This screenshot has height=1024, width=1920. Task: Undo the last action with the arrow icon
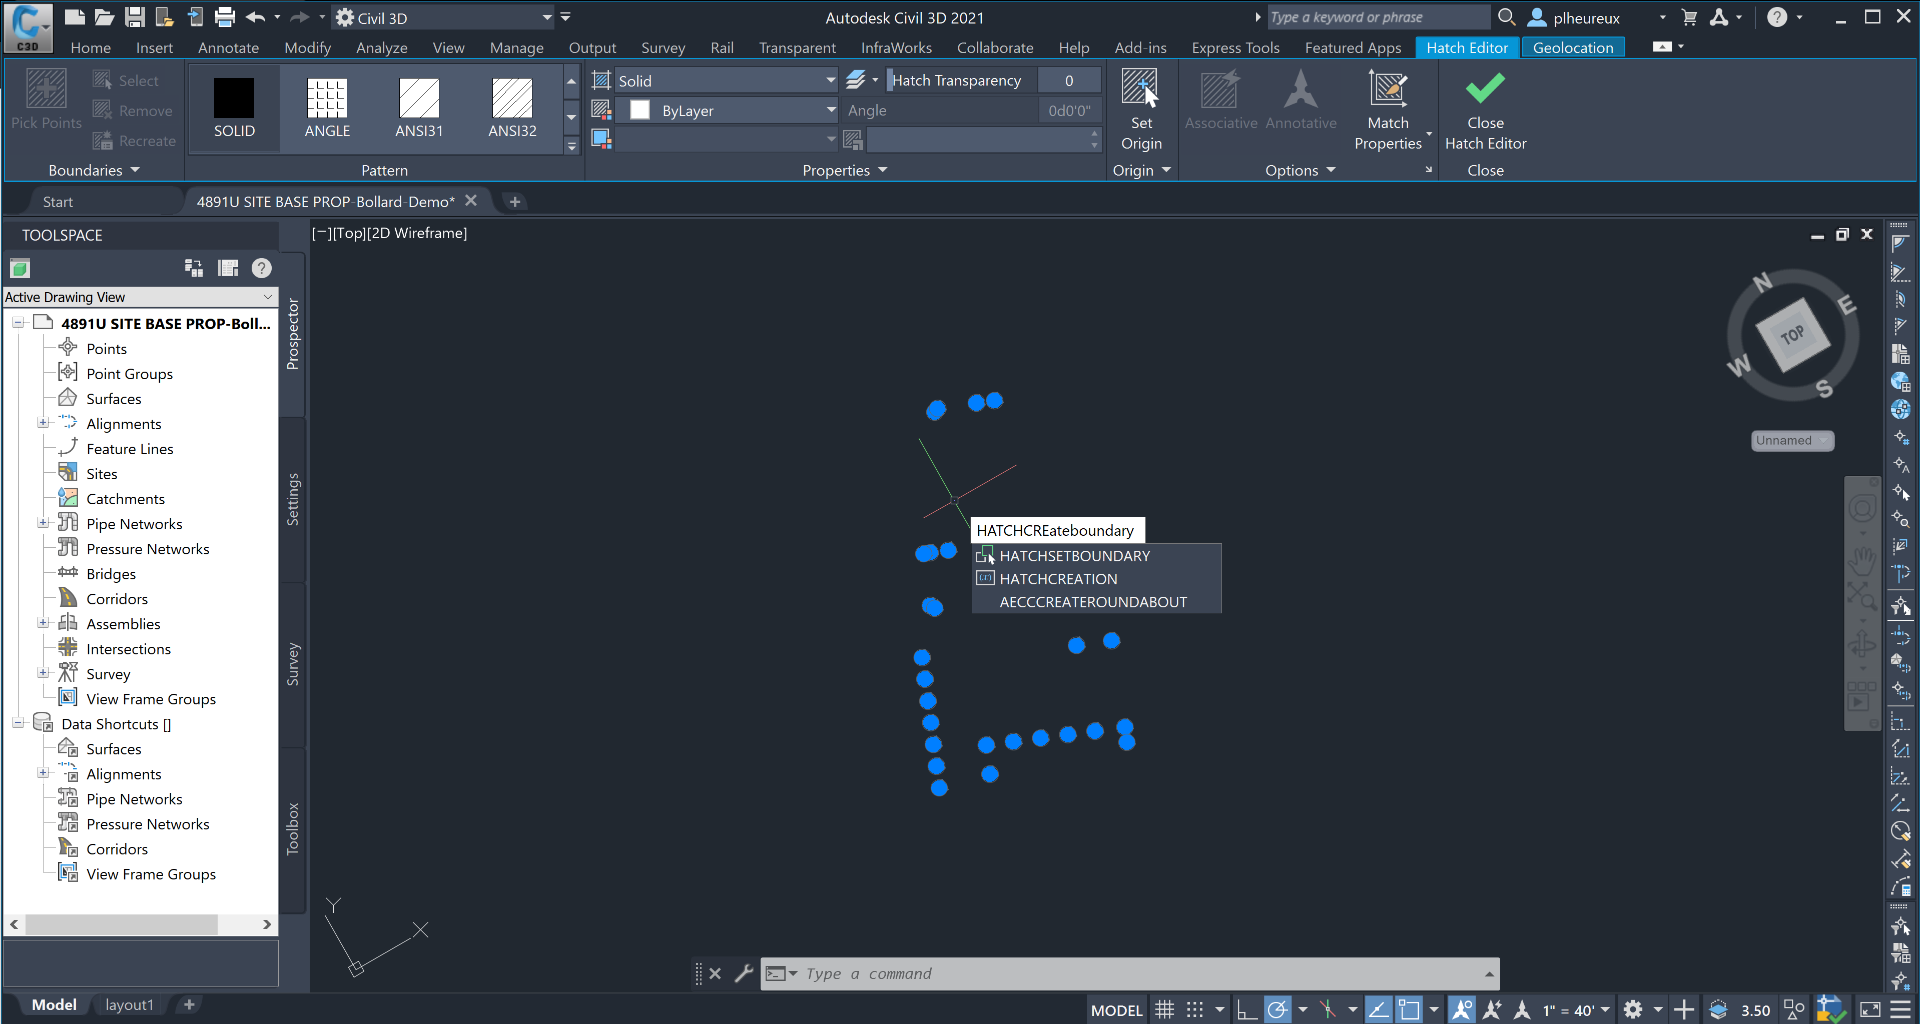[x=256, y=17]
